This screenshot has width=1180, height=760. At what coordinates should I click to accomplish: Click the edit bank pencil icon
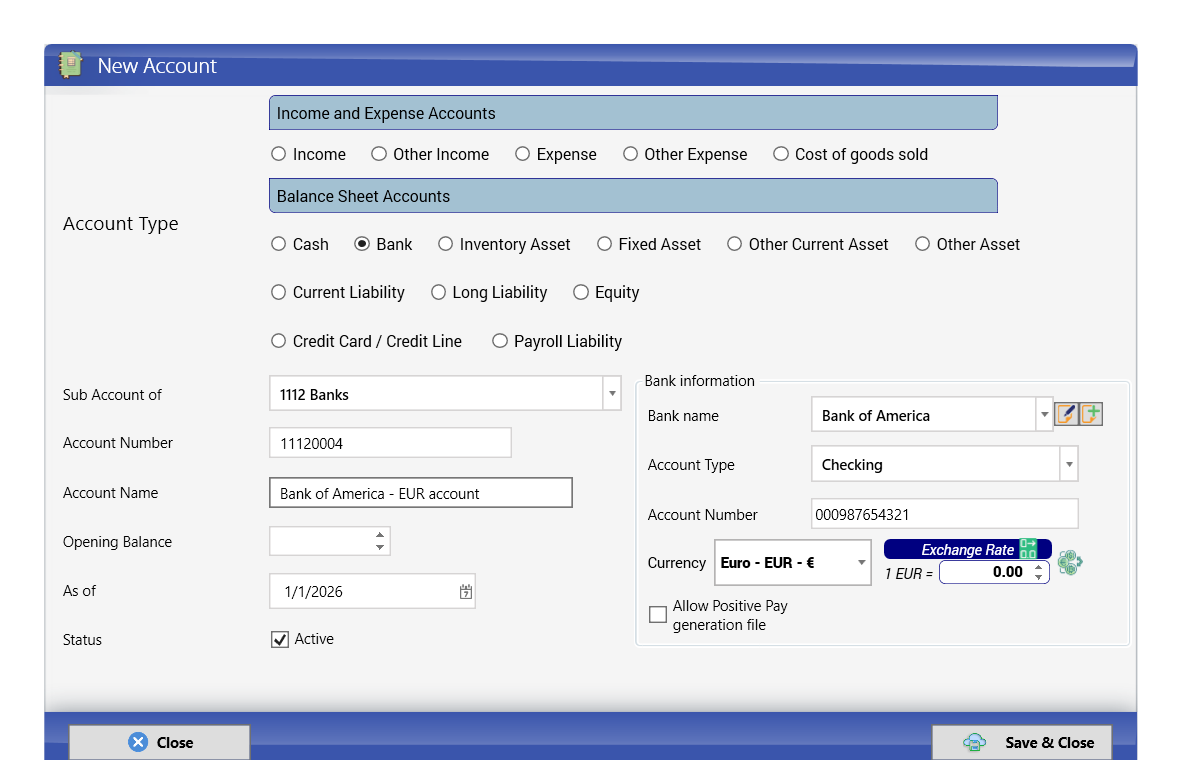click(1066, 414)
